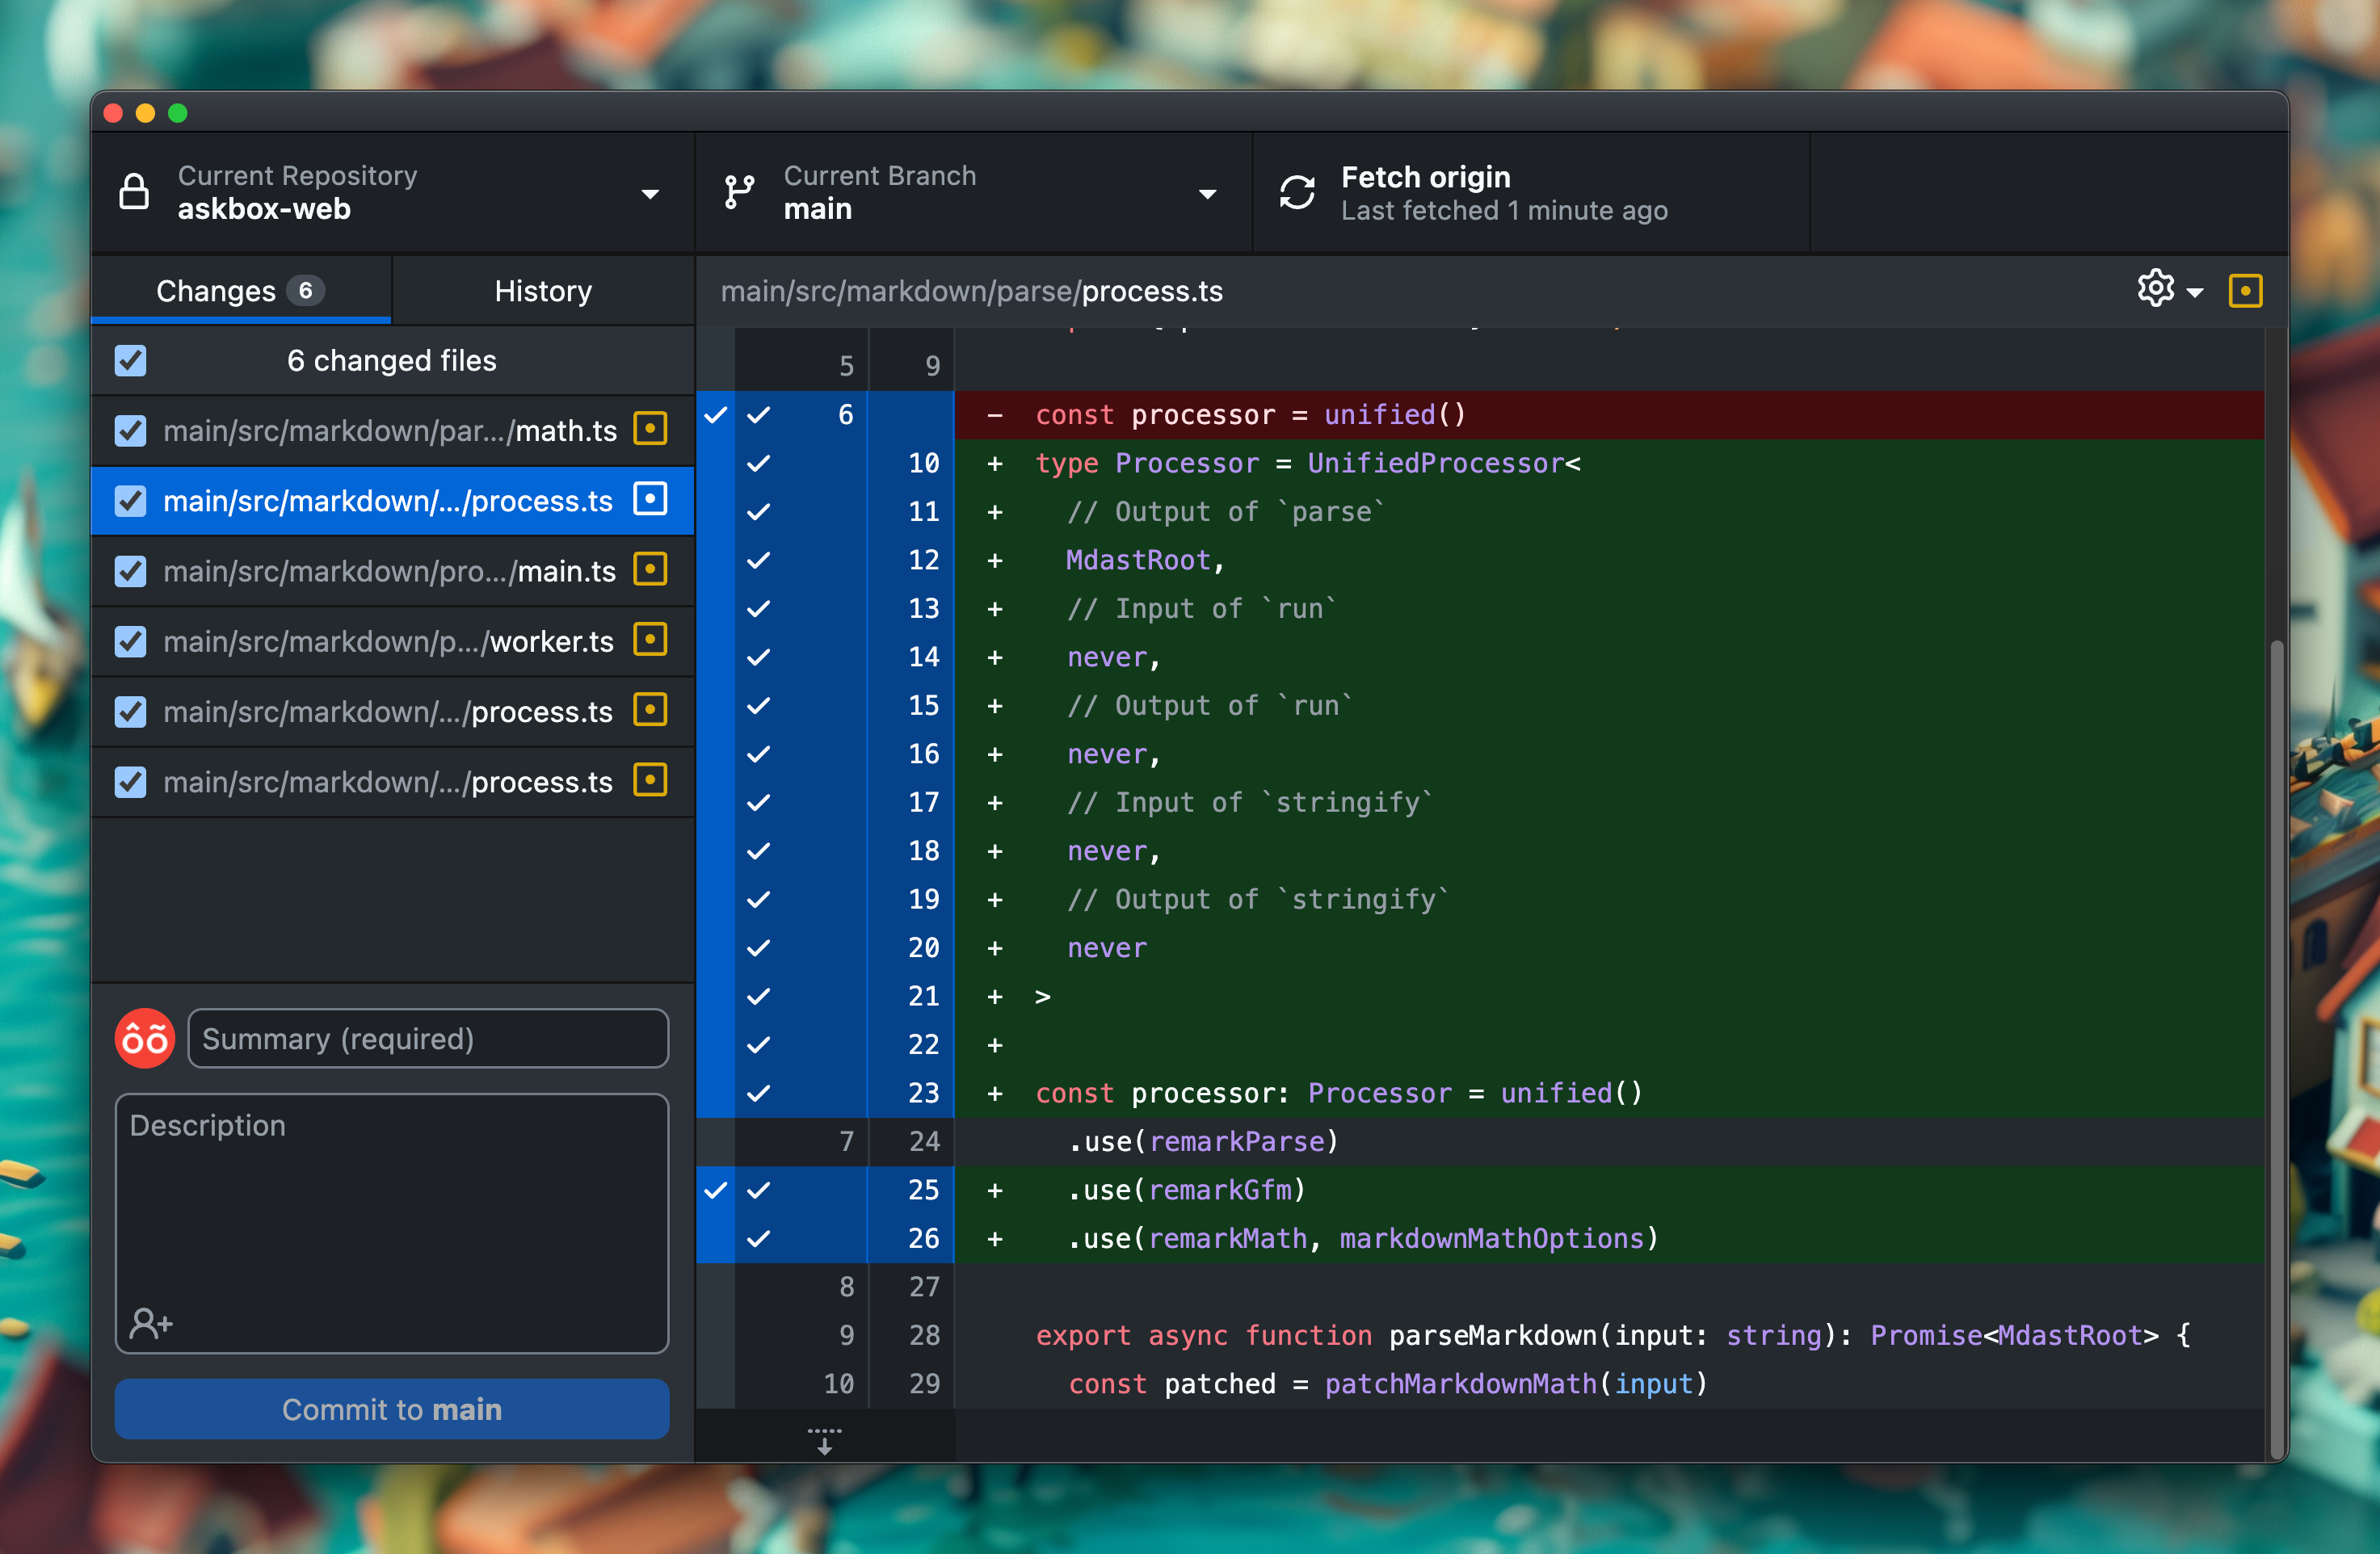Toggle line 10 added-line checkmark
The image size is (2380, 1554).
tap(759, 463)
